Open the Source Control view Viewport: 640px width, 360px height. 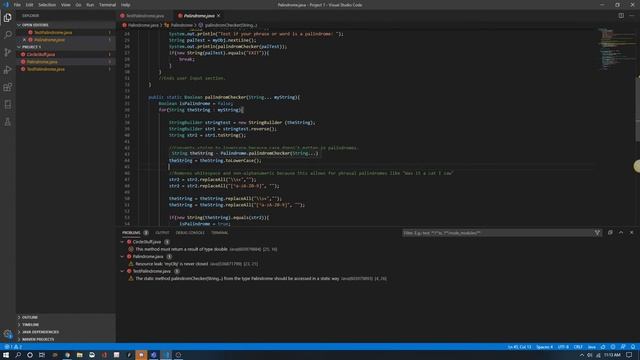8,52
